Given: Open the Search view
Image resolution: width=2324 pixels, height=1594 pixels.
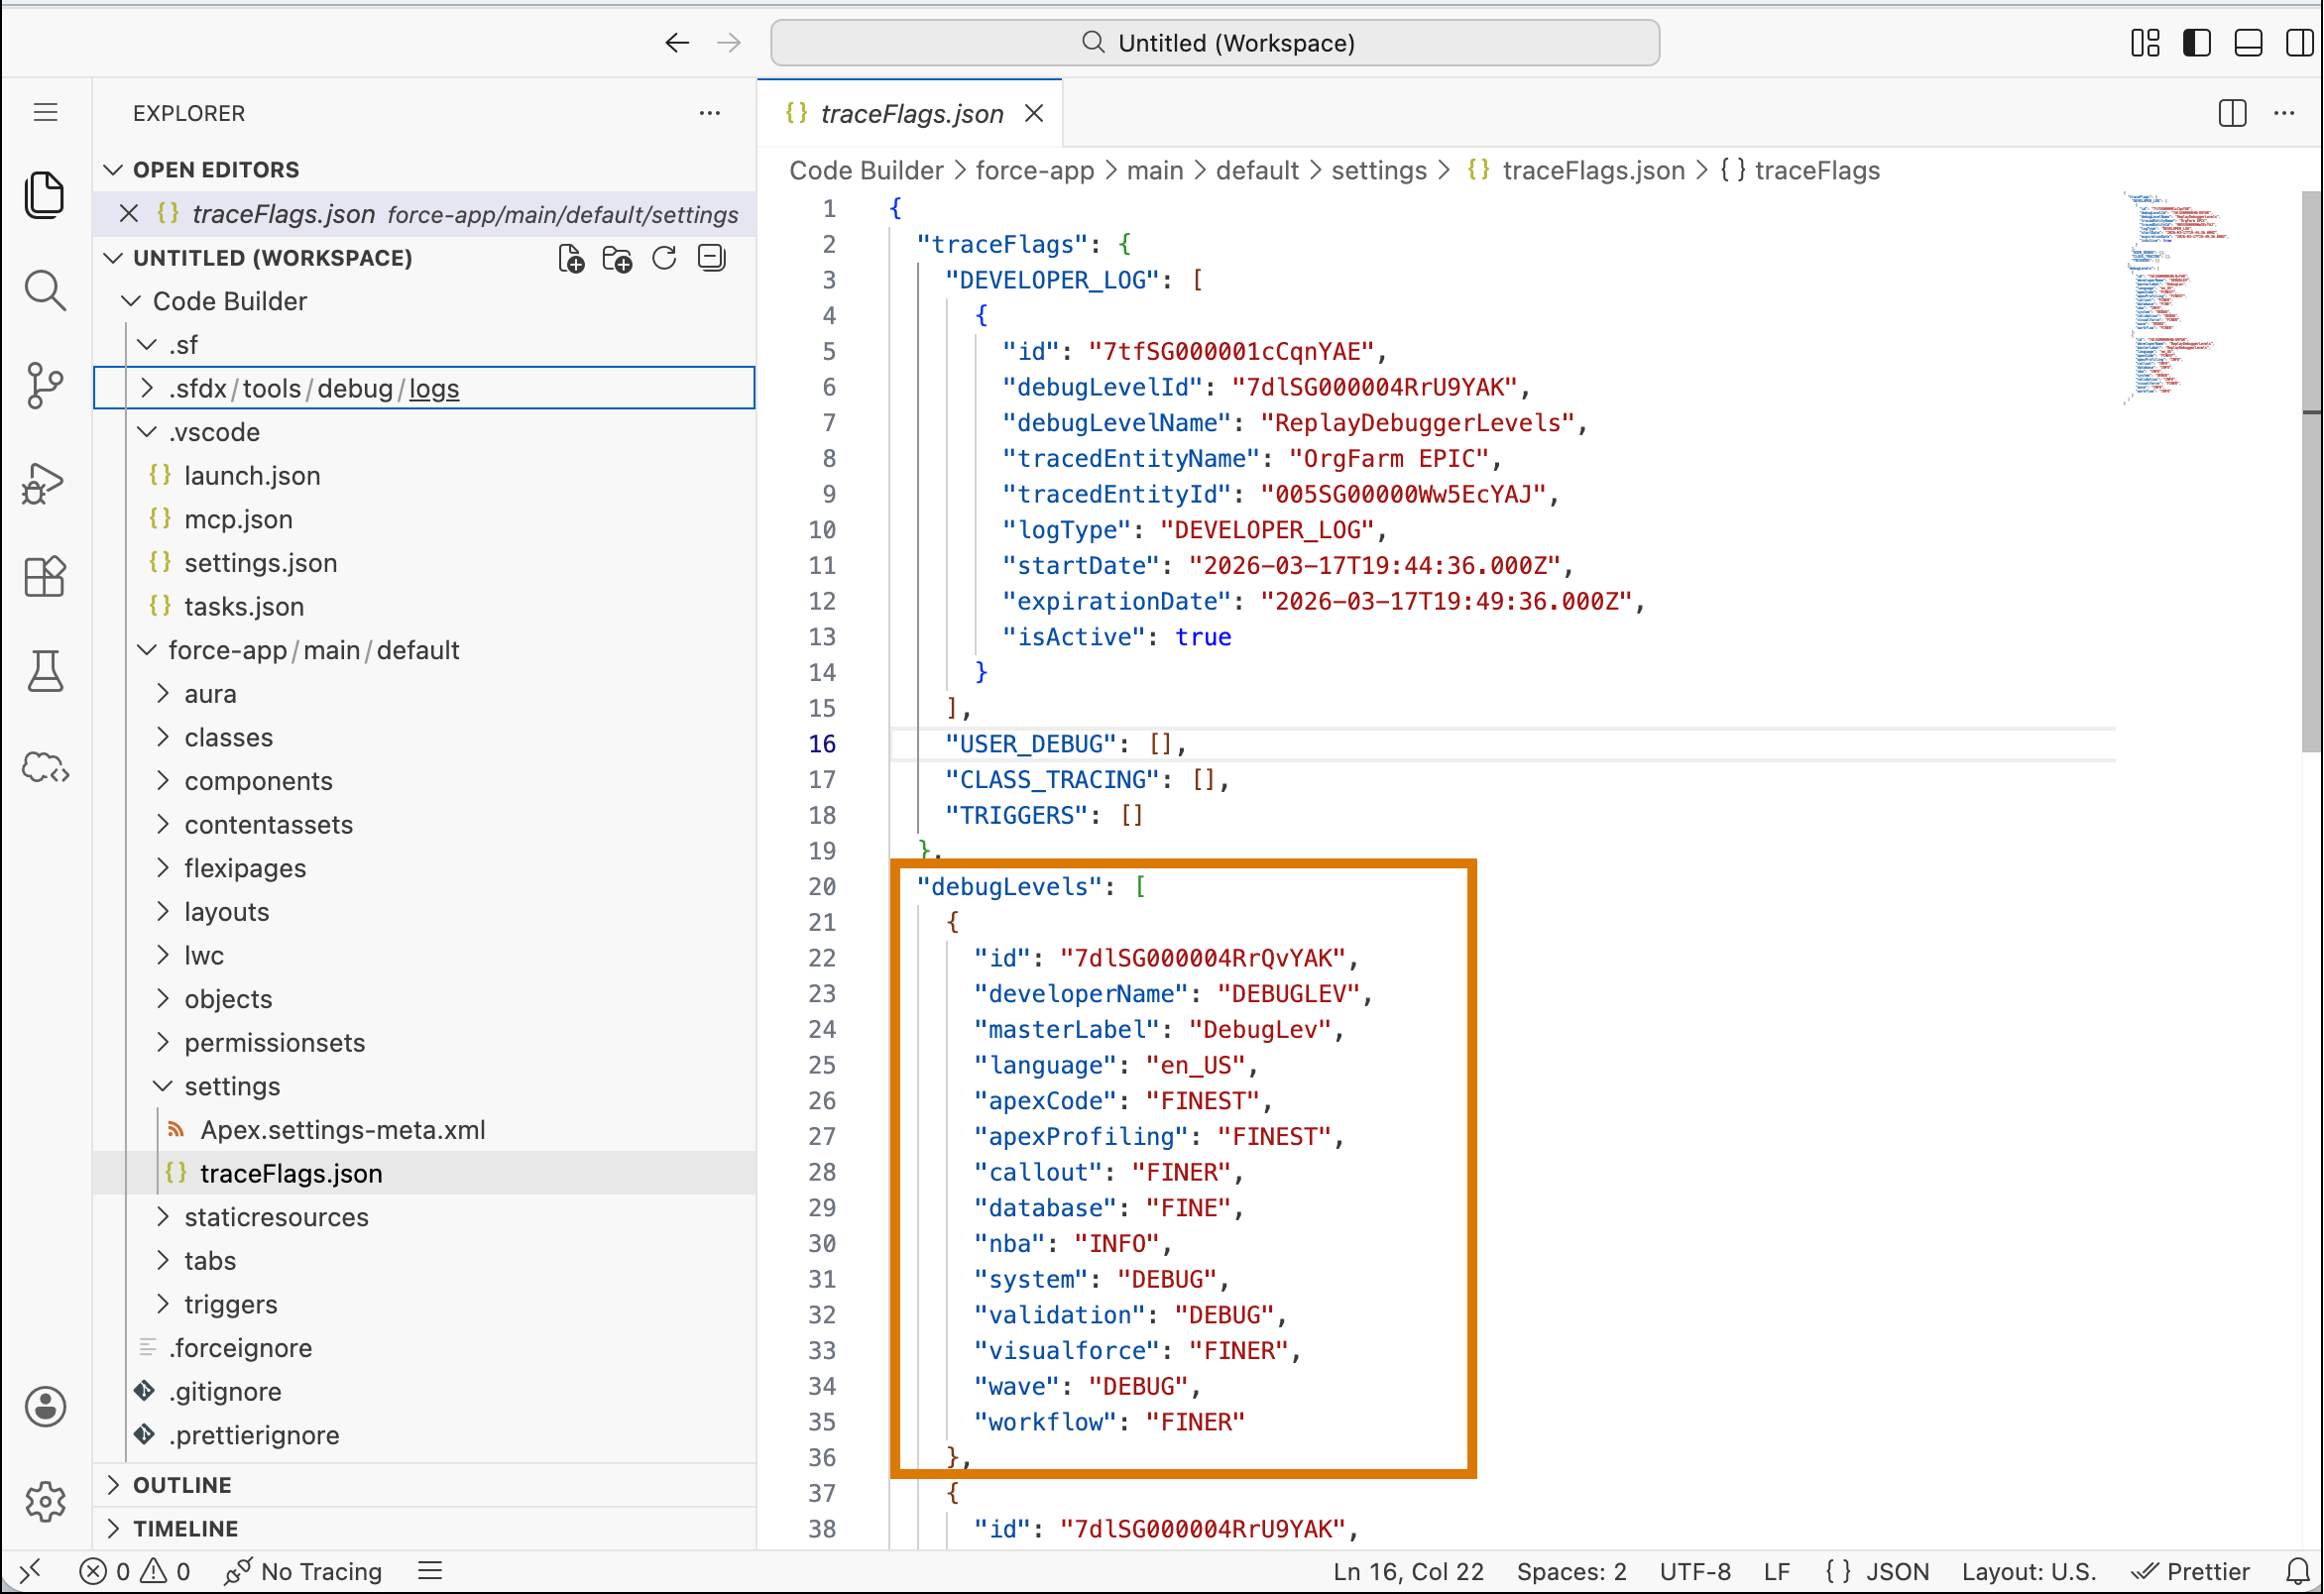Looking at the screenshot, I should point(45,291).
